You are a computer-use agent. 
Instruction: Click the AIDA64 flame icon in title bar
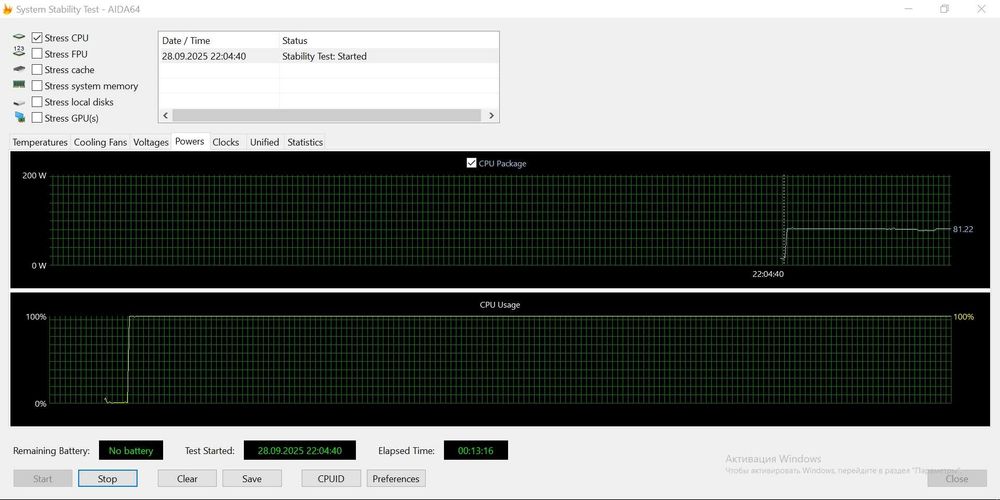[x=7, y=10]
